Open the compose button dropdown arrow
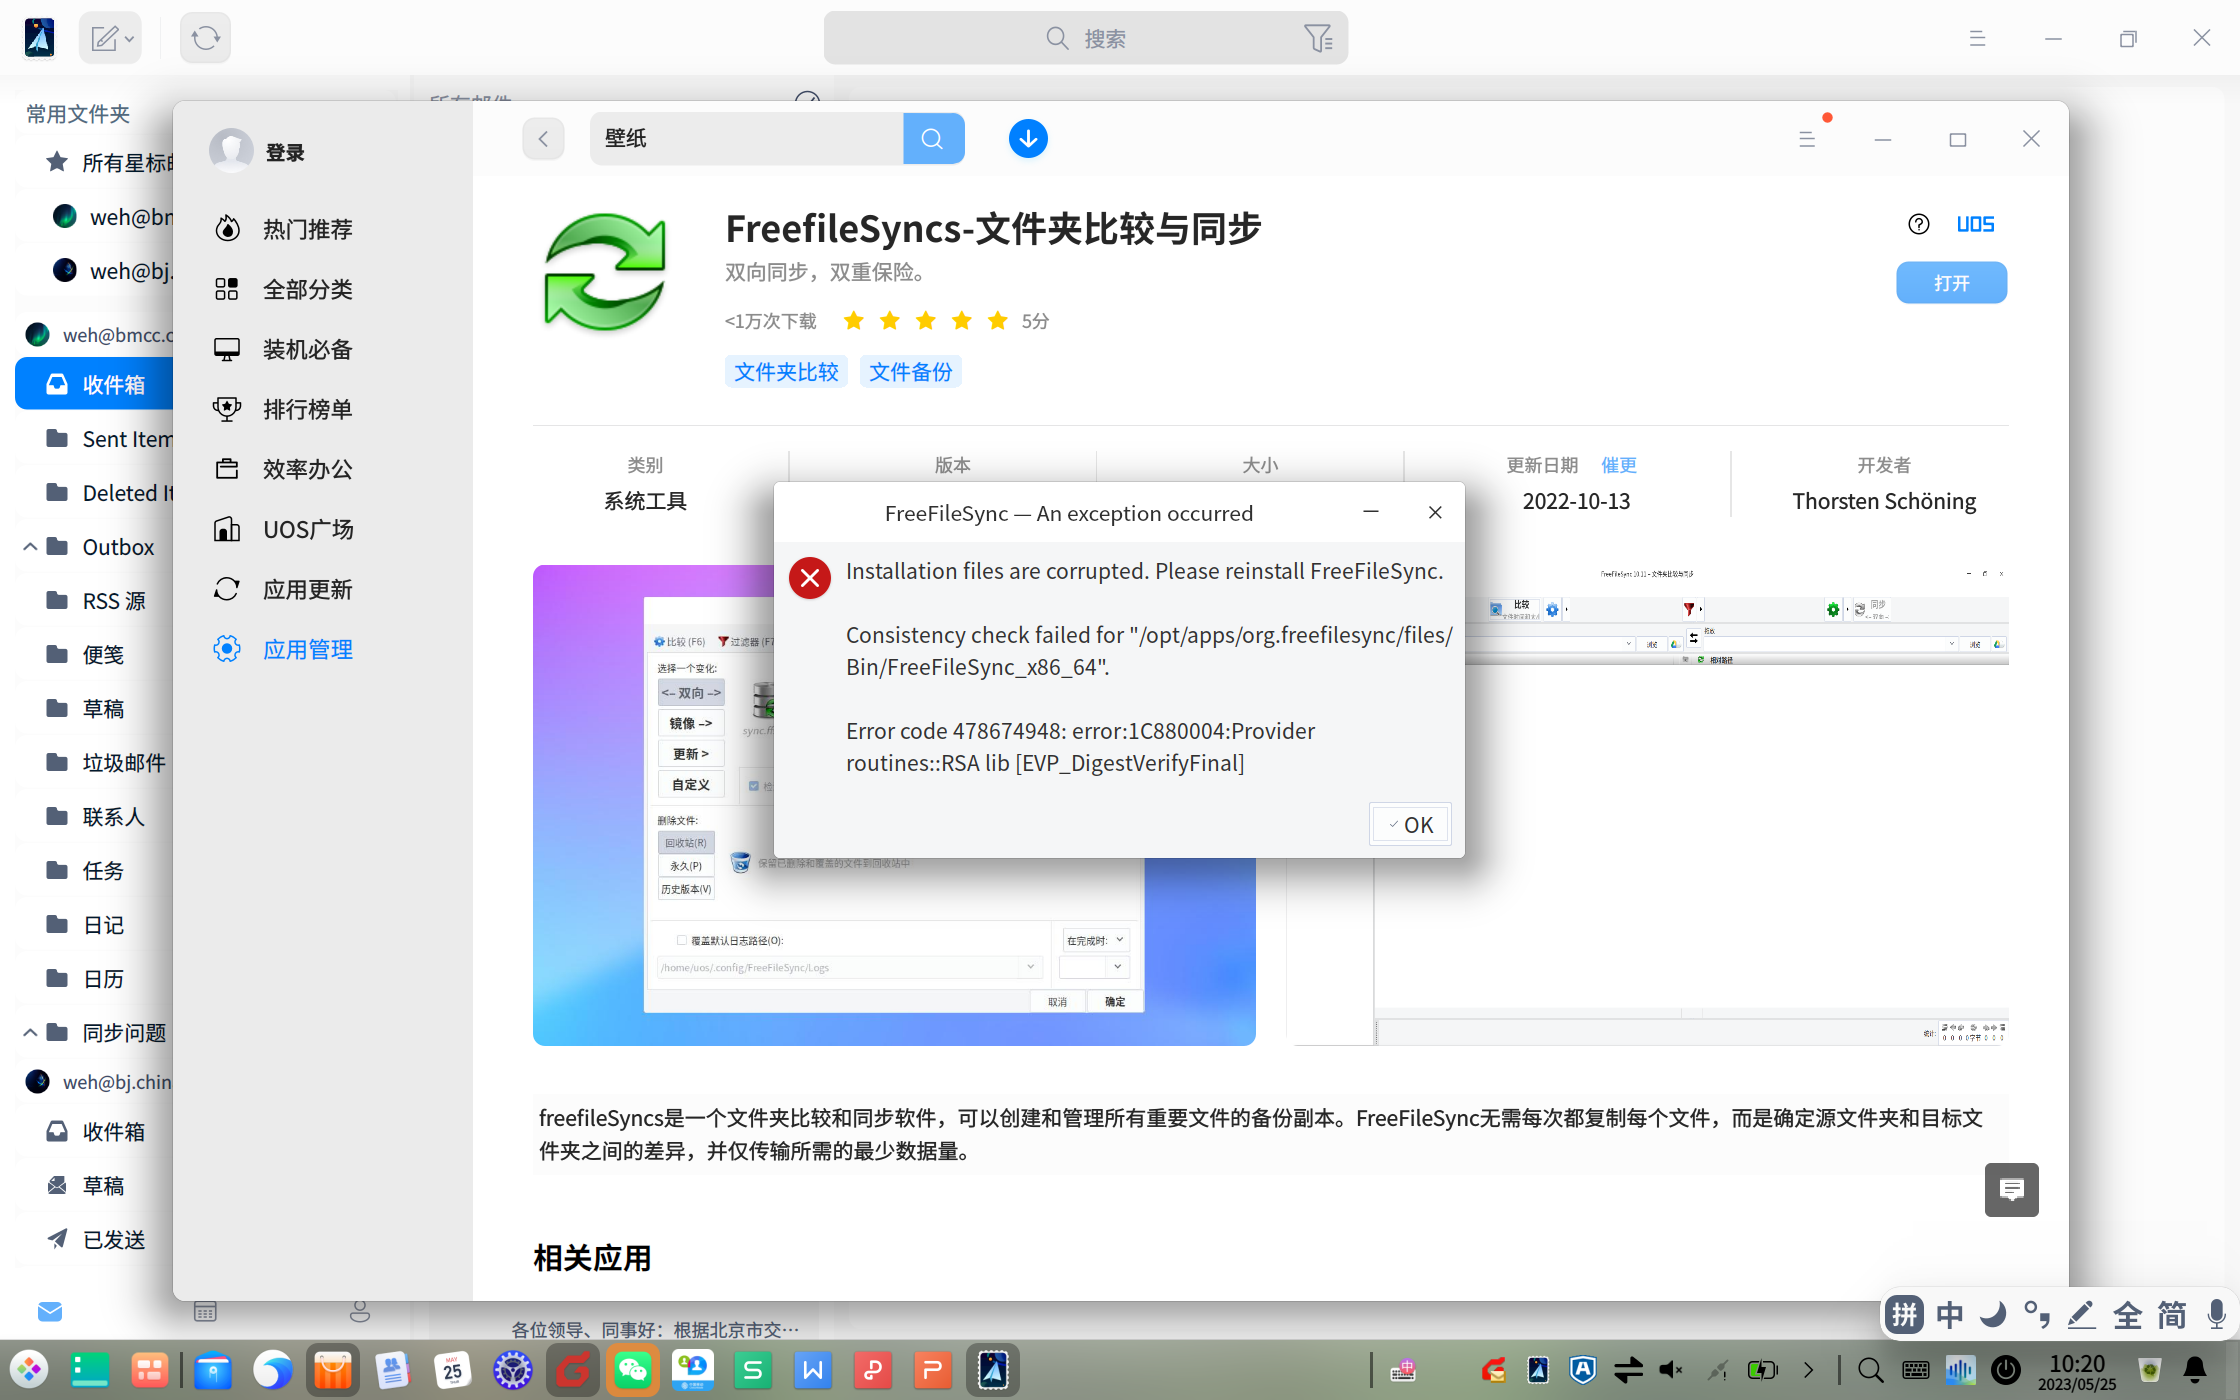This screenshot has width=2240, height=1400. [x=128, y=37]
